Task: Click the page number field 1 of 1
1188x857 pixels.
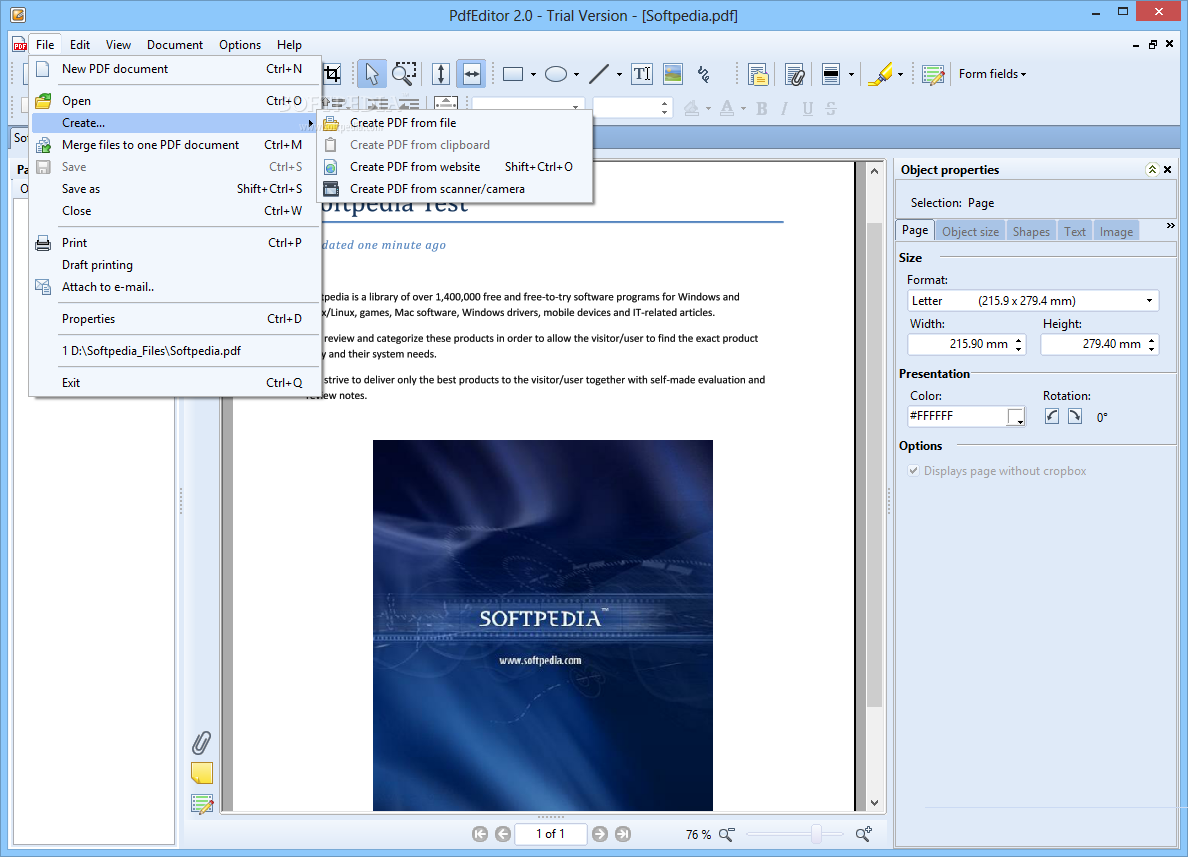Action: click(x=550, y=834)
